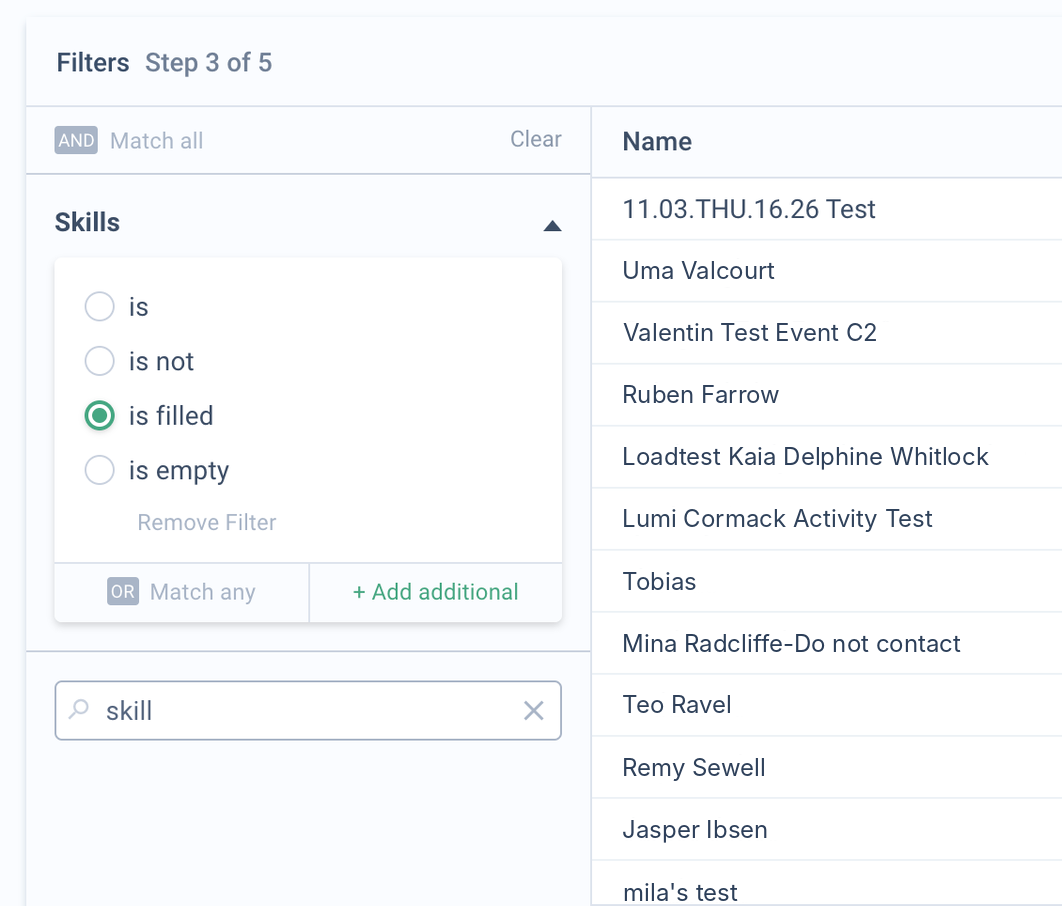Open Mina Radcliffe-Do not contact row

click(827, 643)
